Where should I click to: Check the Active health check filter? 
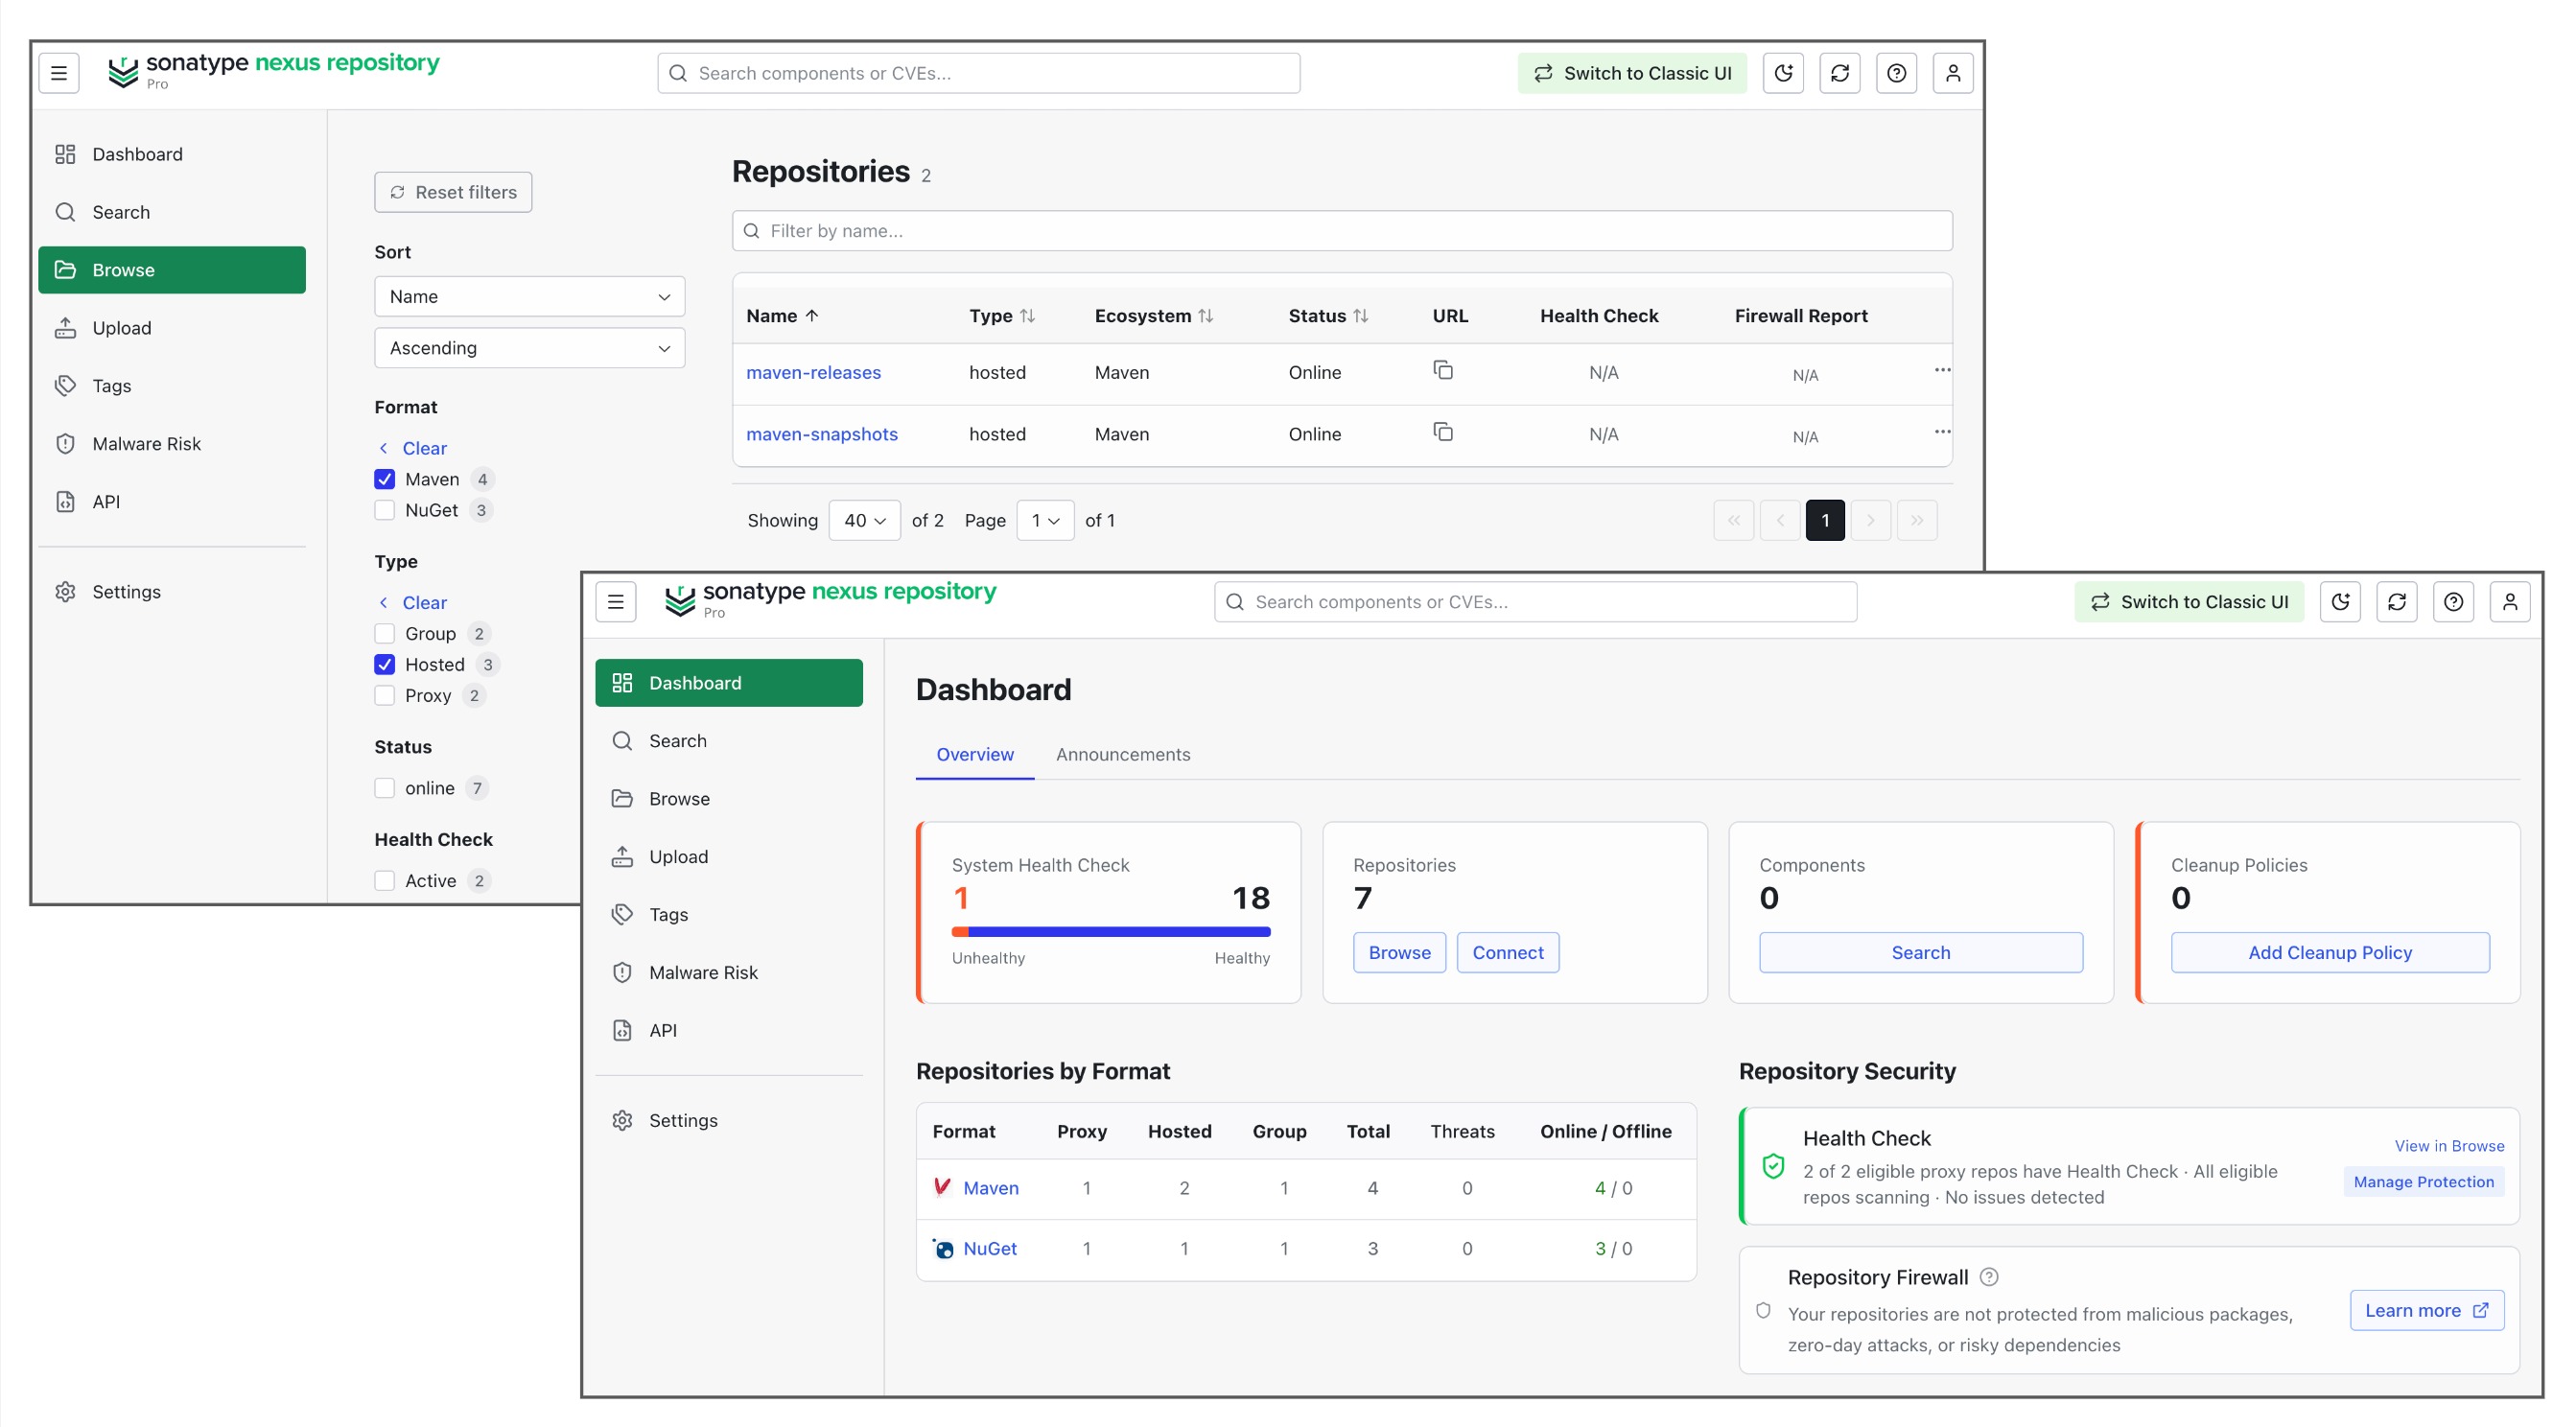click(385, 881)
